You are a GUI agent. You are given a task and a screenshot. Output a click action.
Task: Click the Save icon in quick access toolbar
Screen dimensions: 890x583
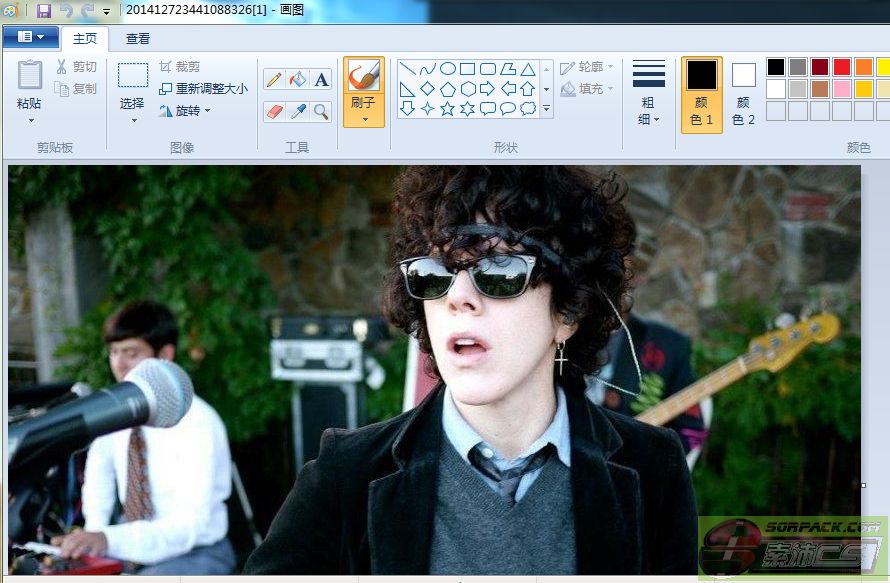[43, 11]
